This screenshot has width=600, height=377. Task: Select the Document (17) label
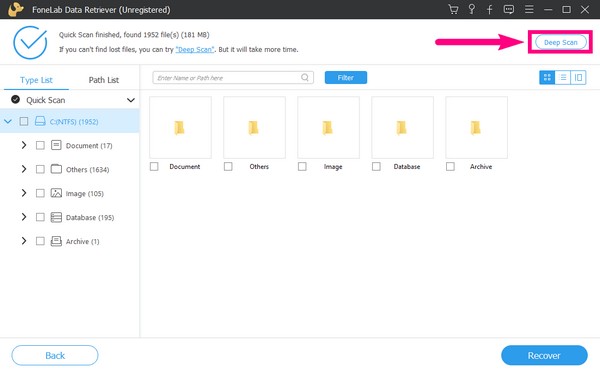[89, 145]
